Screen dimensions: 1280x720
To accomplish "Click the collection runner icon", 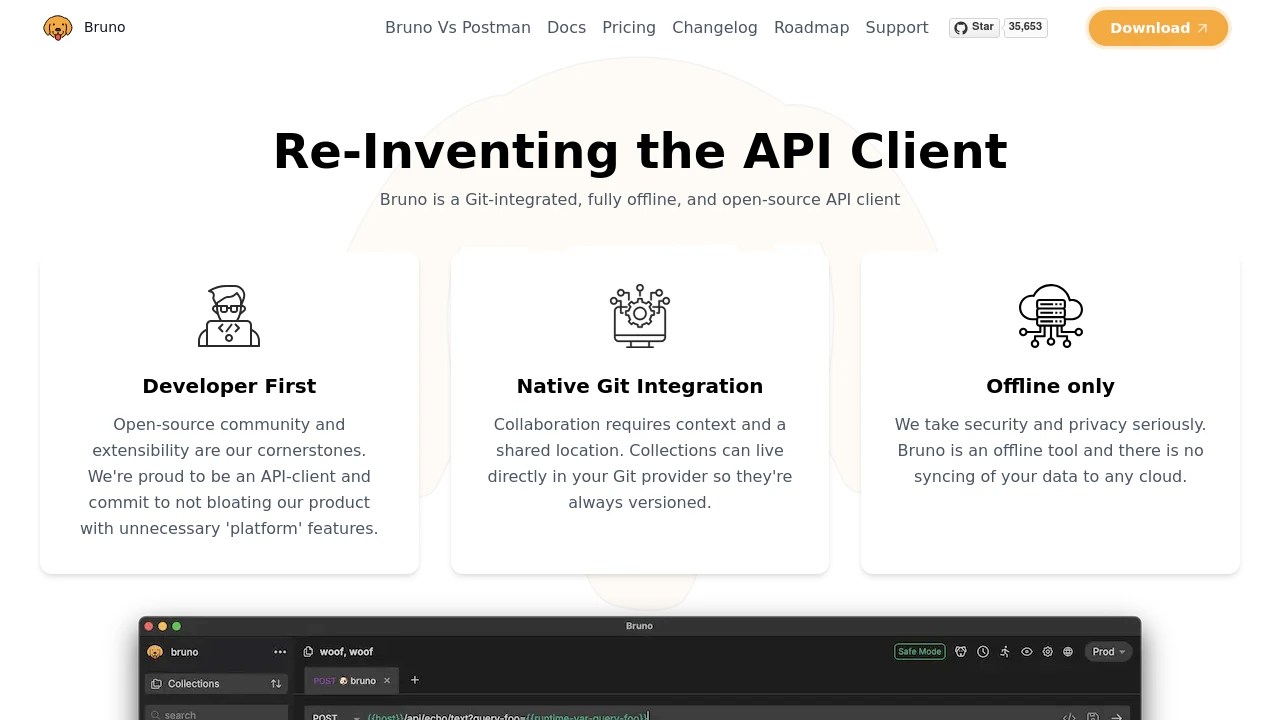I will [1004, 651].
